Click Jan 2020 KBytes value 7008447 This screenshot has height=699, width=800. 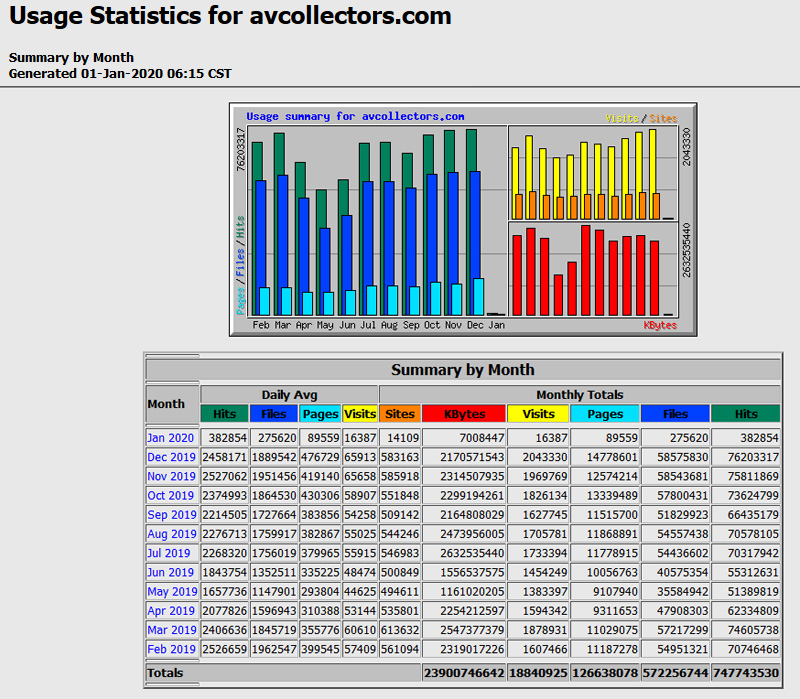click(482, 438)
